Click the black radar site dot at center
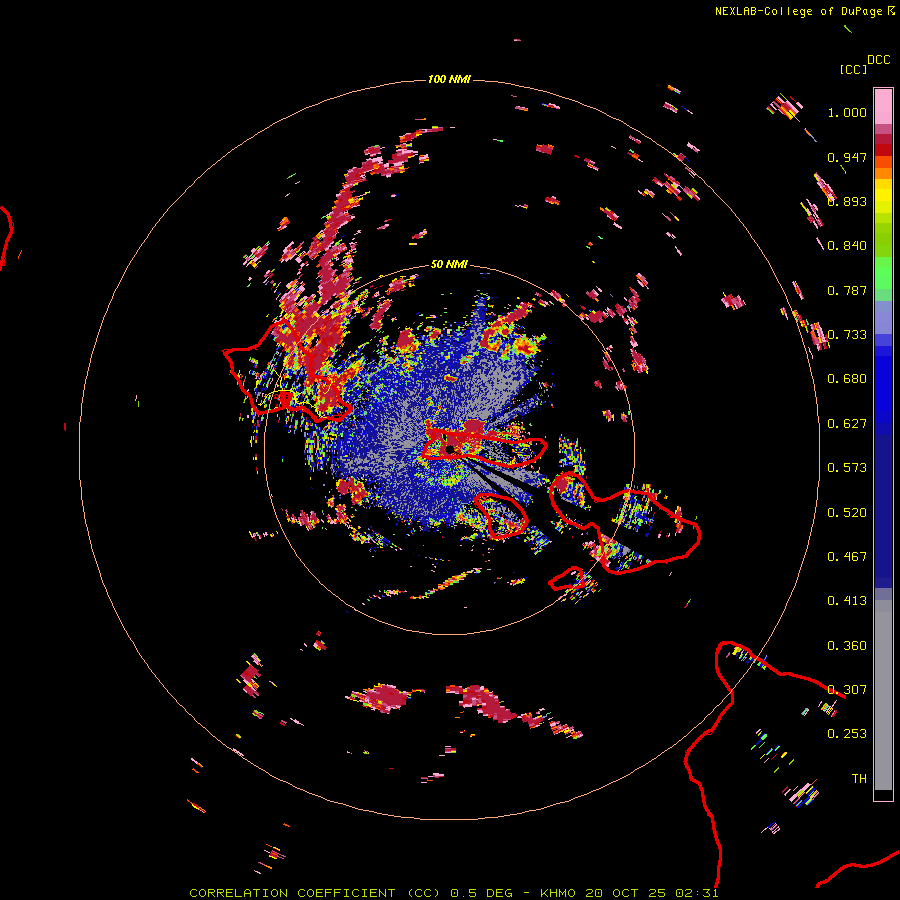The width and height of the screenshot is (900, 900). 449,449
